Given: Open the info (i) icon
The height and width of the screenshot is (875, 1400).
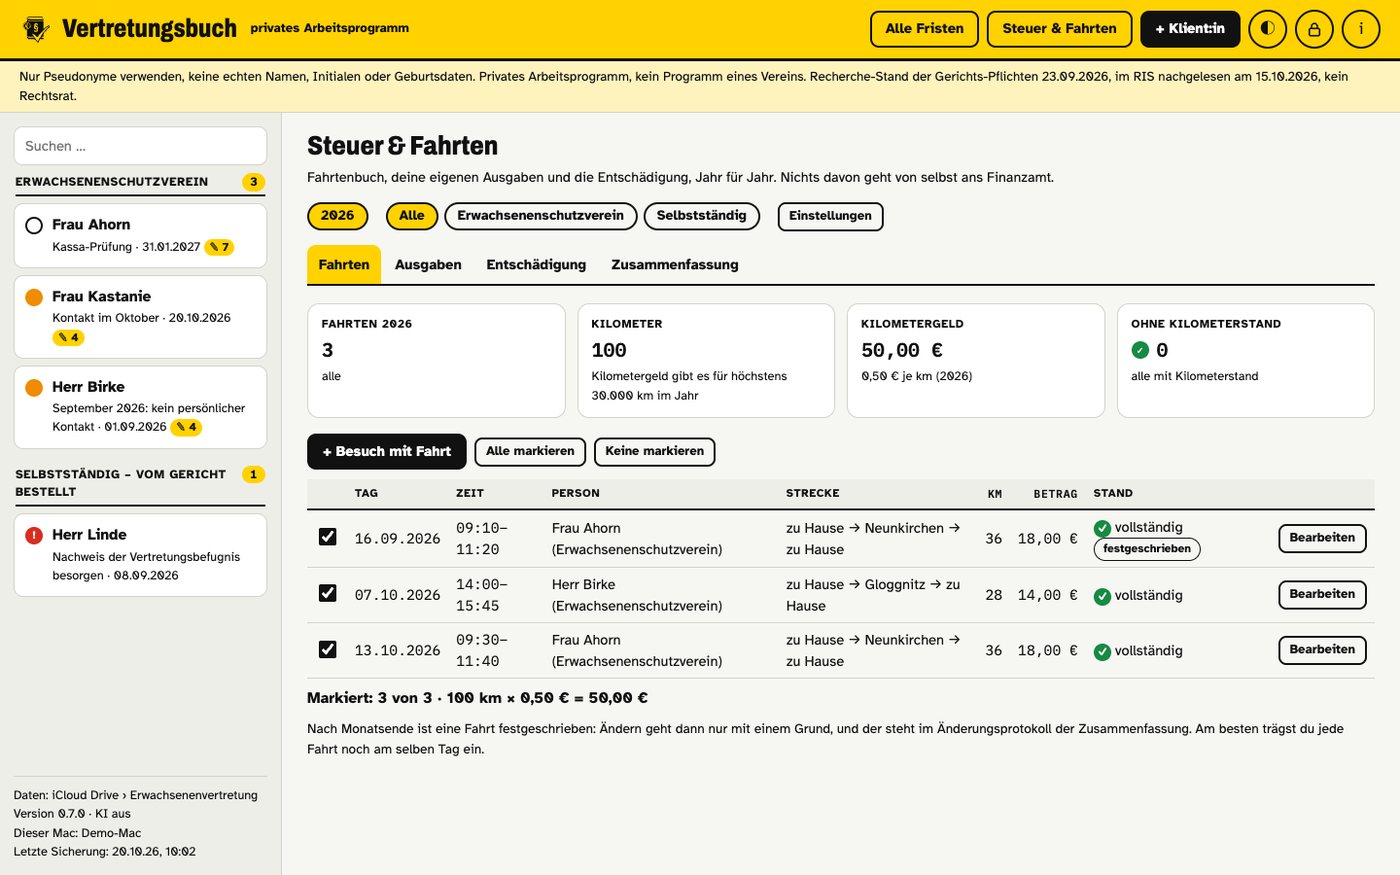Looking at the screenshot, I should pyautogui.click(x=1360, y=29).
